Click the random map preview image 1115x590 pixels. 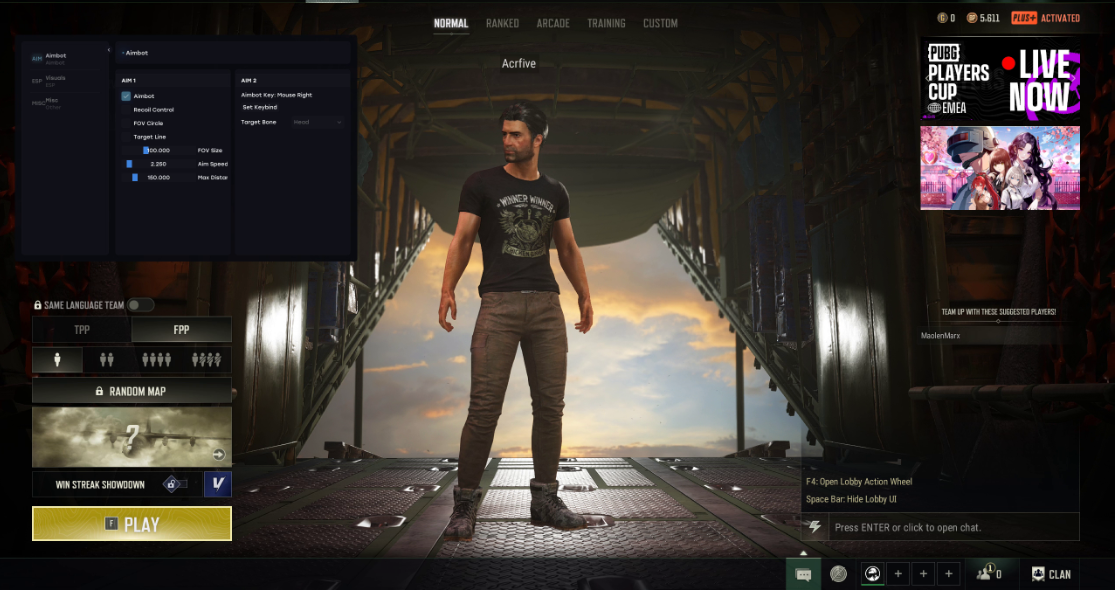point(132,436)
